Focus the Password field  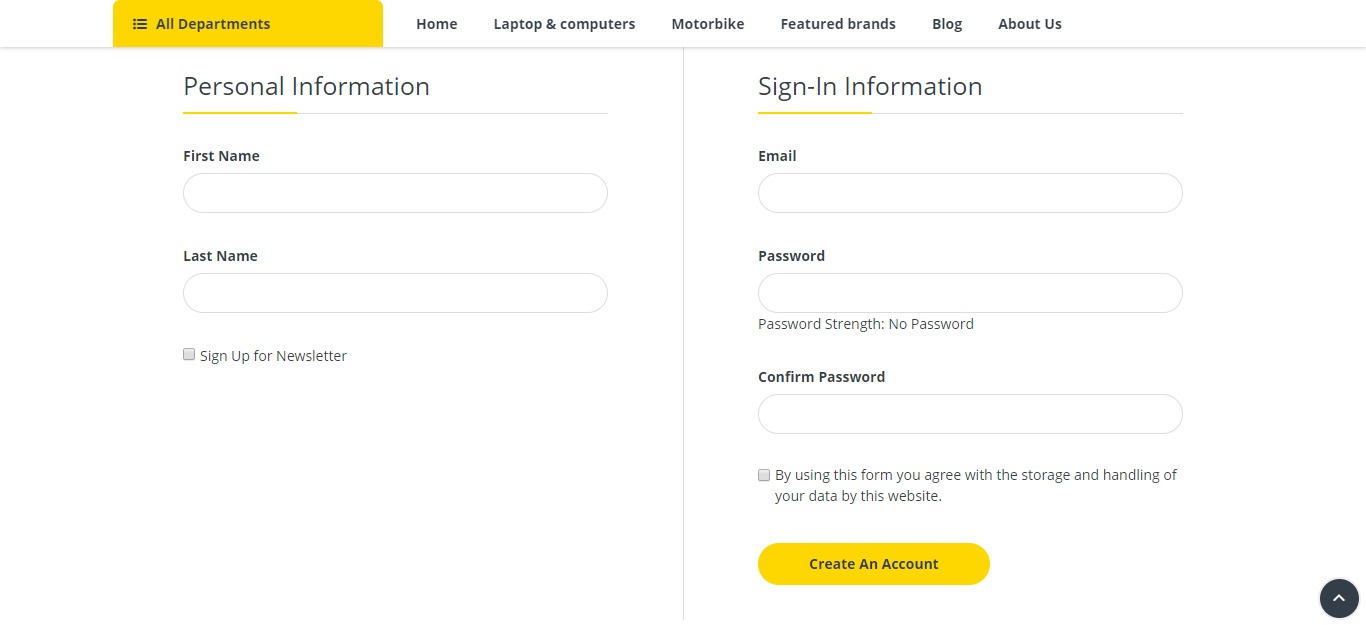970,293
